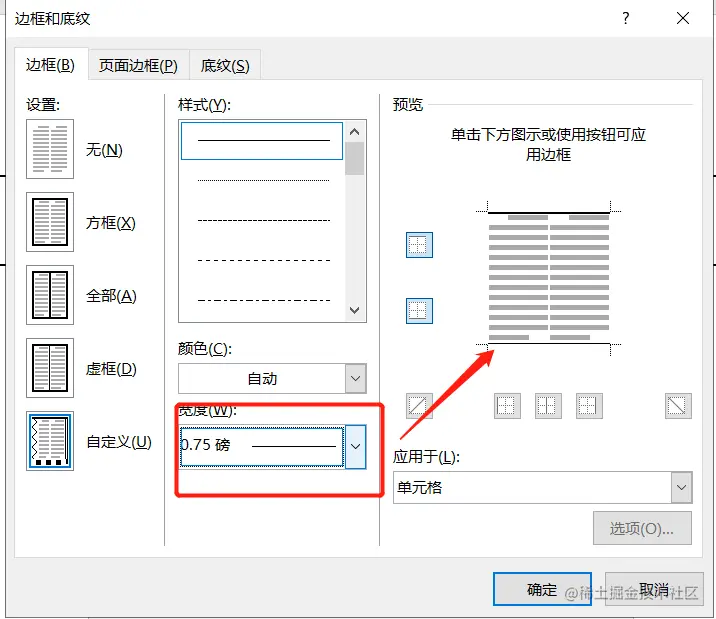Image resolution: width=716 pixels, height=619 pixels.
Task: Click the 取消 button
Action: click(x=654, y=589)
